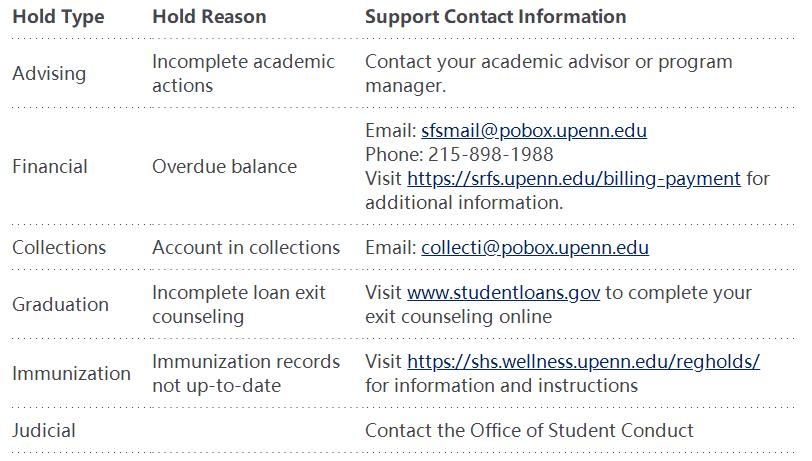Screen dimensions: 812x461
Task: Select the Financial hold type cell
Action: click(x=50, y=167)
